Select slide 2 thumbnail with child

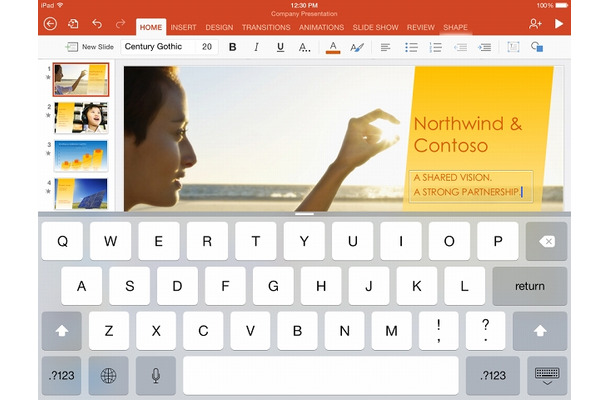(81, 118)
